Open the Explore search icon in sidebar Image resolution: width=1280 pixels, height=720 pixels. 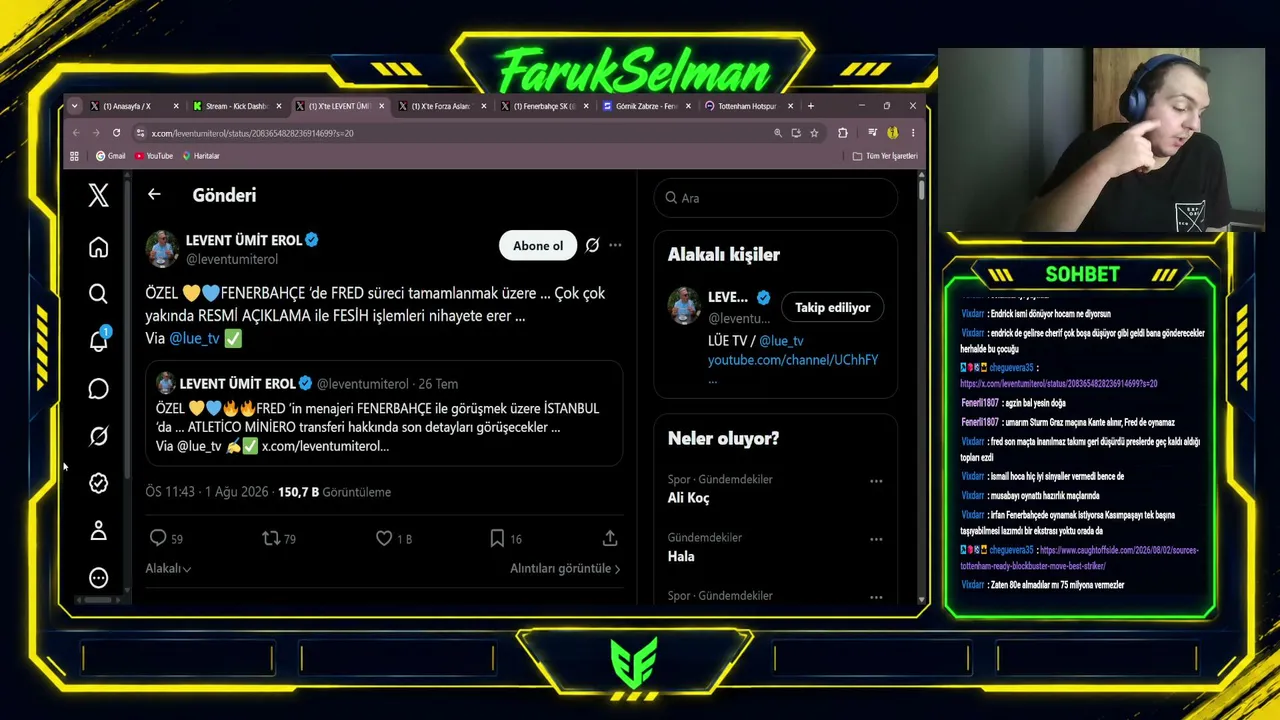pyautogui.click(x=98, y=294)
